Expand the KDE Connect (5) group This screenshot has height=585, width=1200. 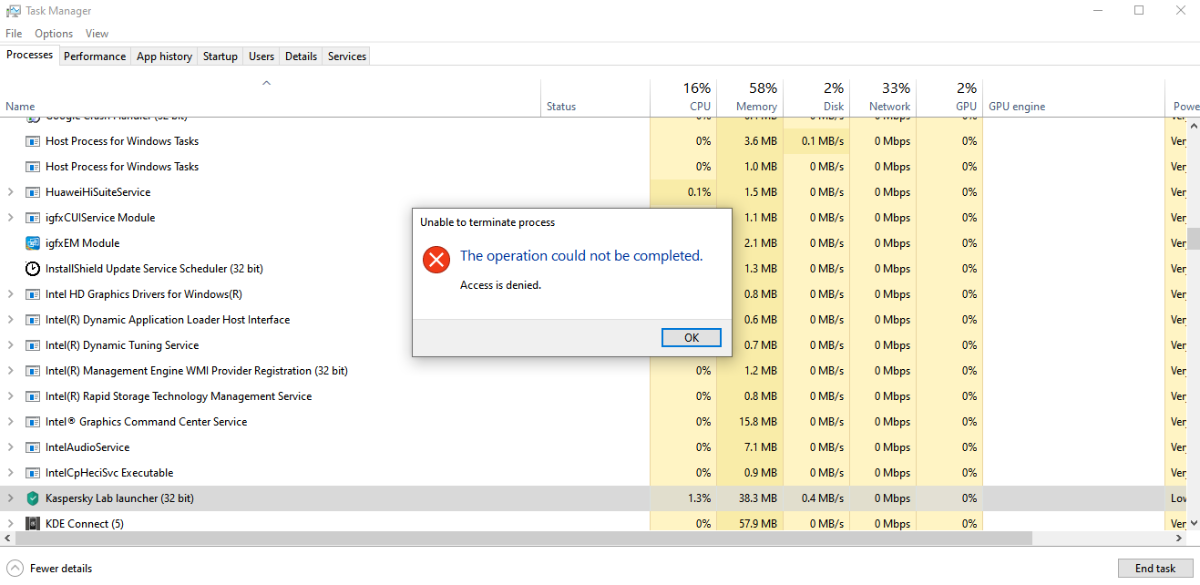[x=10, y=524]
